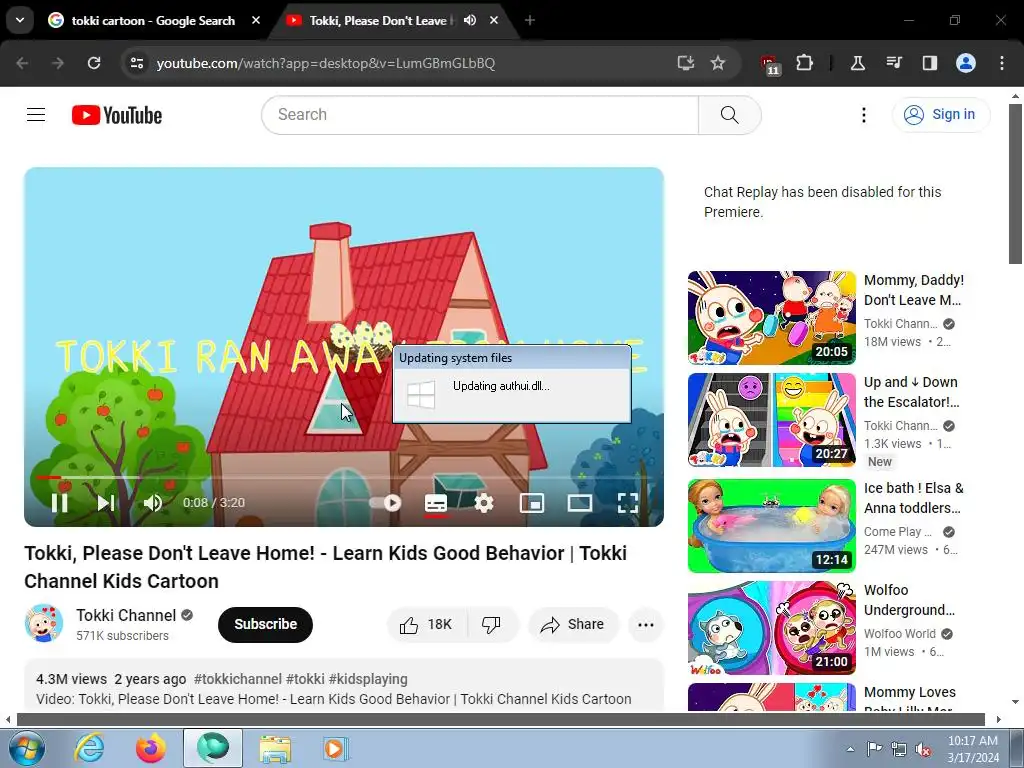
Task: Enter full screen mode
Action: [628, 502]
